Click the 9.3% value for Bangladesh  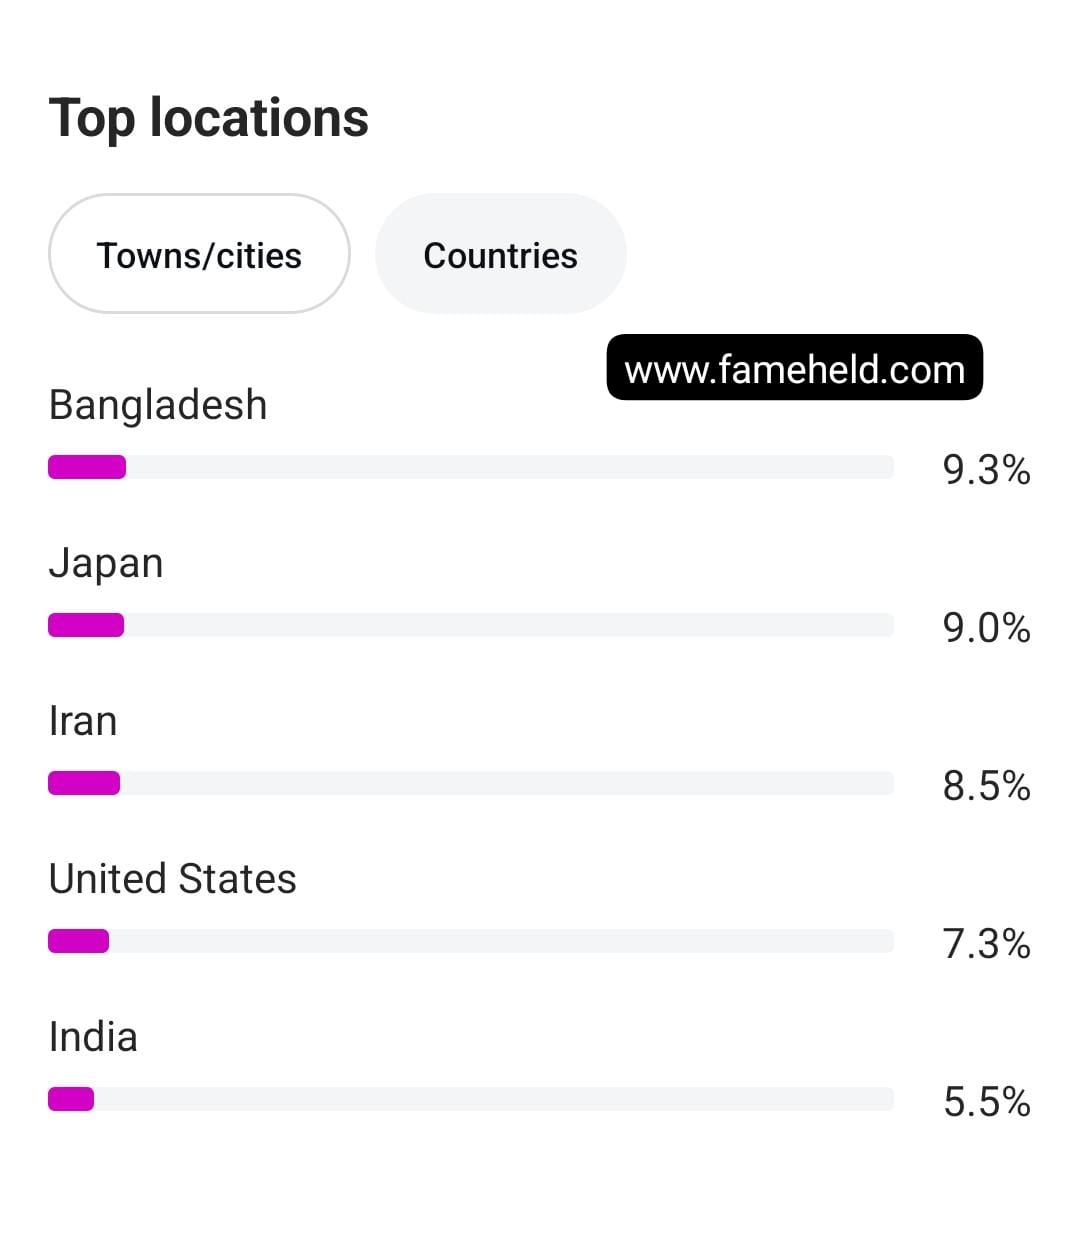(986, 470)
